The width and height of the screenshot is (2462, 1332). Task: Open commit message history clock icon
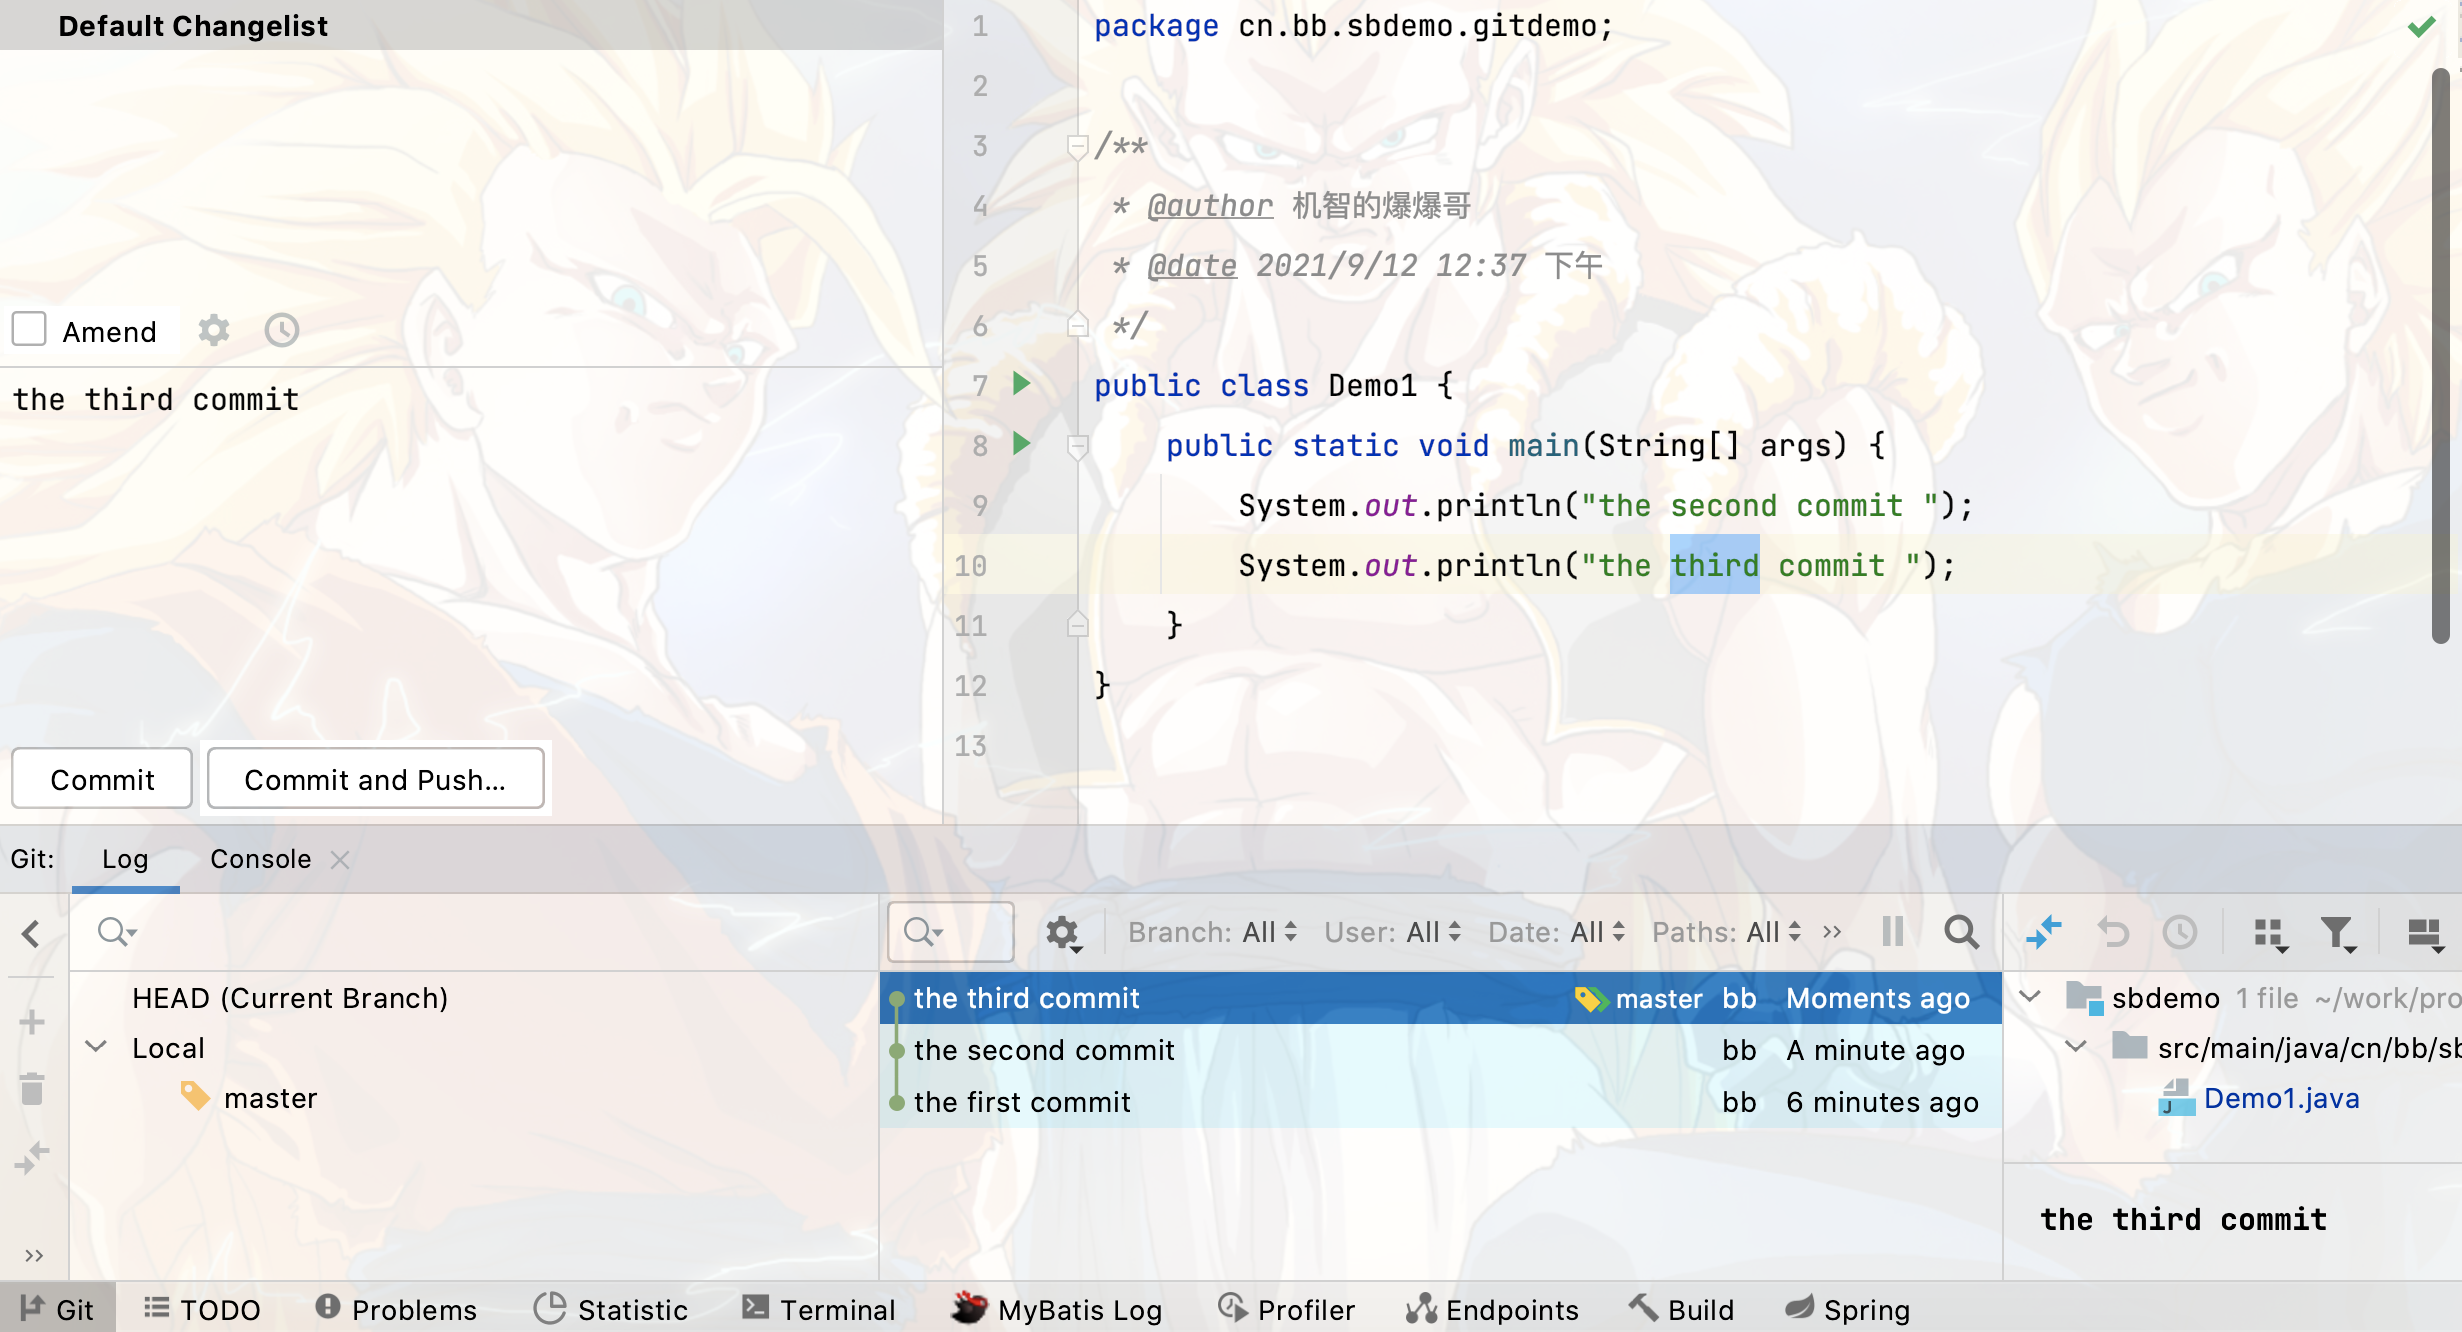click(x=281, y=330)
